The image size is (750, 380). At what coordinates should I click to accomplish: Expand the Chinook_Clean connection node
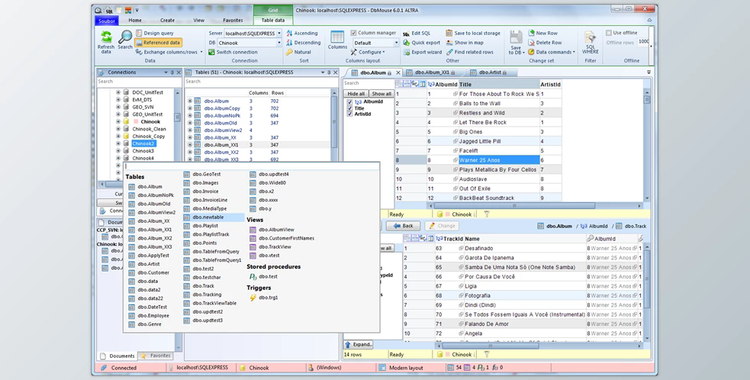pos(118,129)
